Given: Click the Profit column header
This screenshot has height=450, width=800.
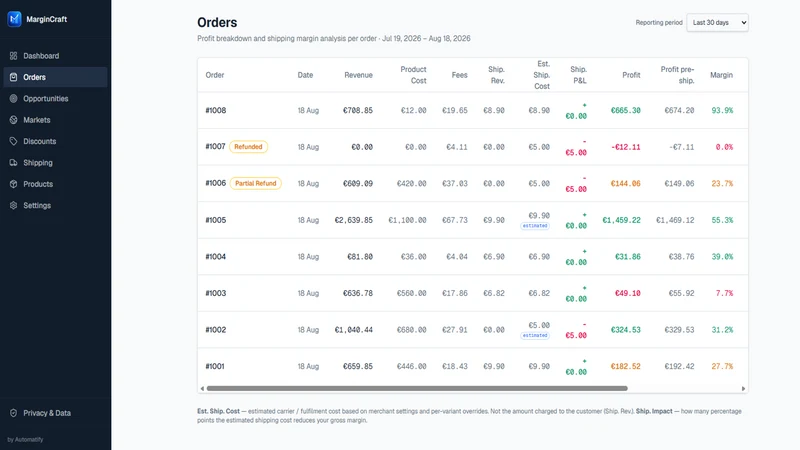Looking at the screenshot, I should [x=631, y=75].
